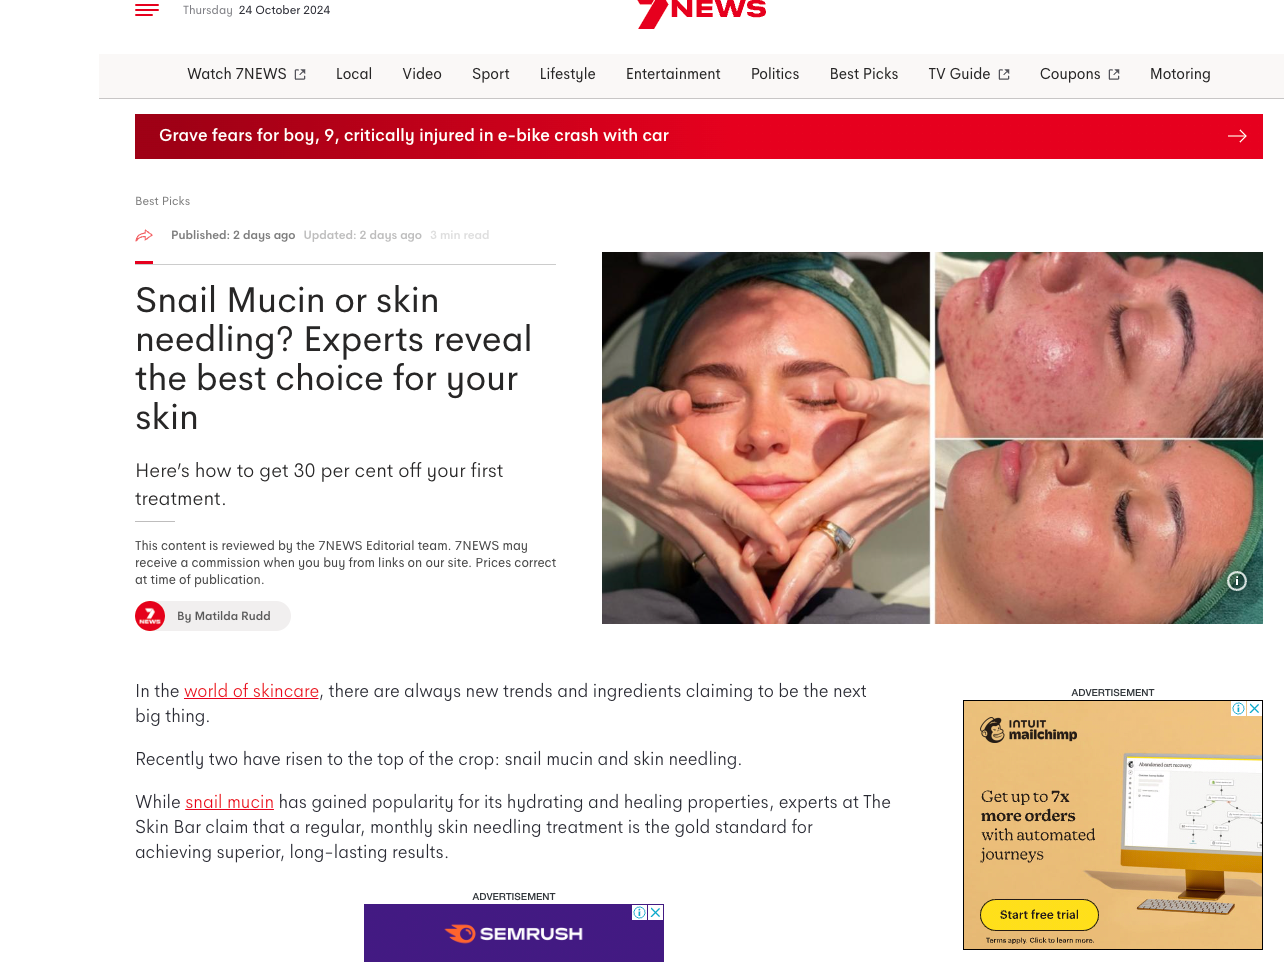This screenshot has width=1284, height=962.
Task: Open the Coupons external link
Action: tap(1080, 74)
